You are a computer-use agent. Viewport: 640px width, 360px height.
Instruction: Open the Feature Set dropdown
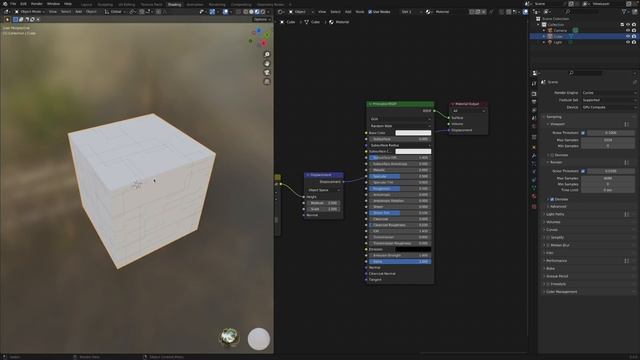point(609,100)
